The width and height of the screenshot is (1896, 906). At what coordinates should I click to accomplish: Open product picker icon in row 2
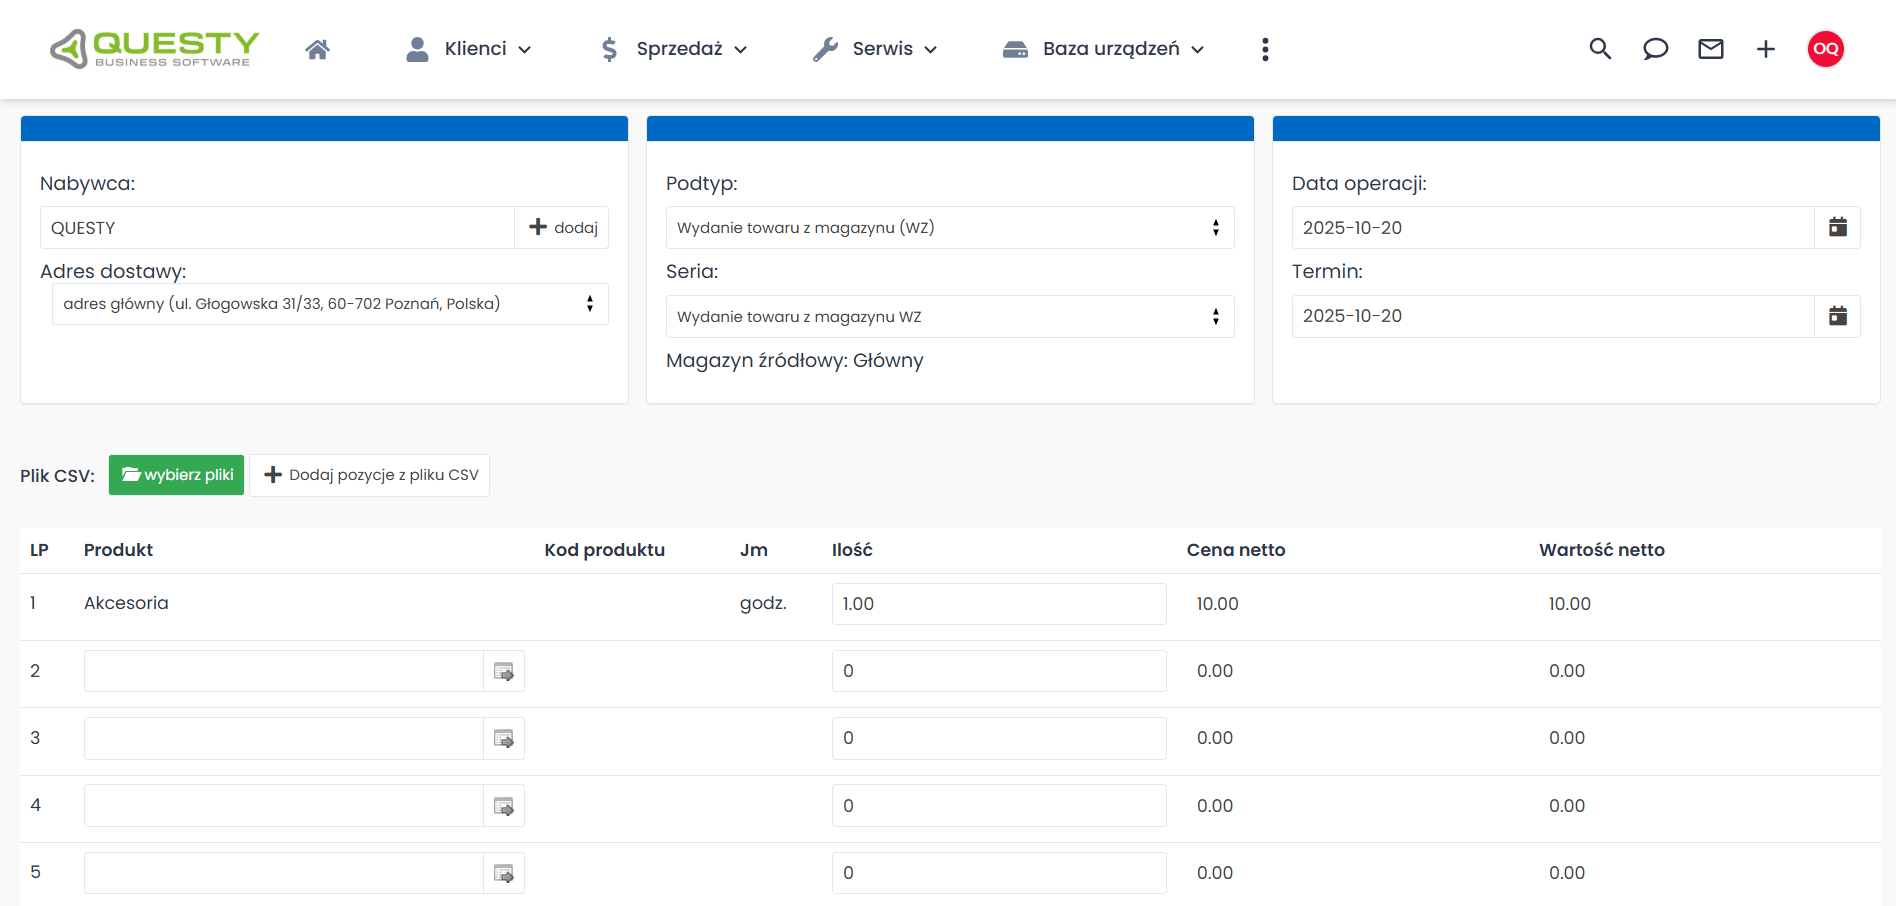click(504, 671)
